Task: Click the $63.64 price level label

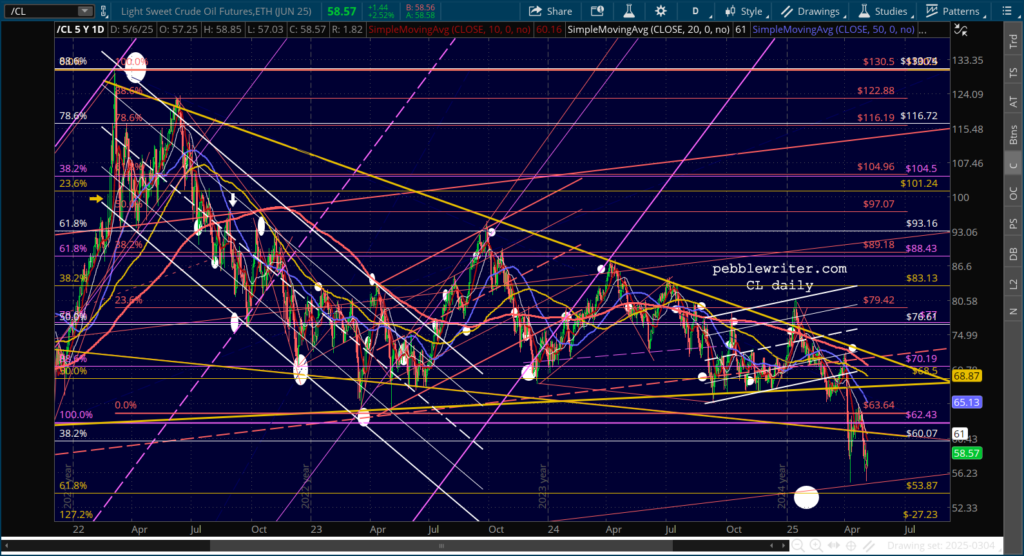Action: [878, 405]
